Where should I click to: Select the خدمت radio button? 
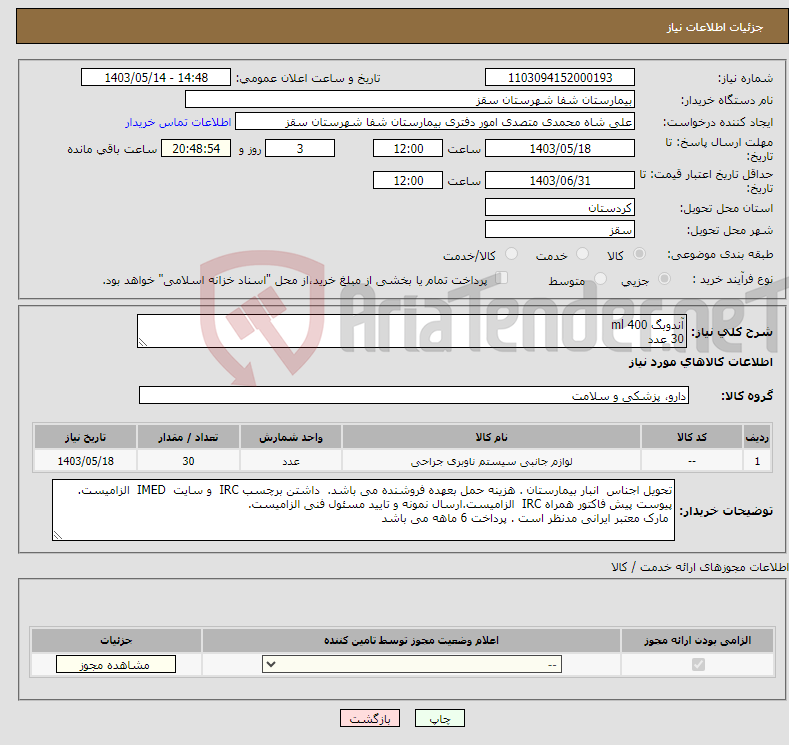tap(582, 254)
